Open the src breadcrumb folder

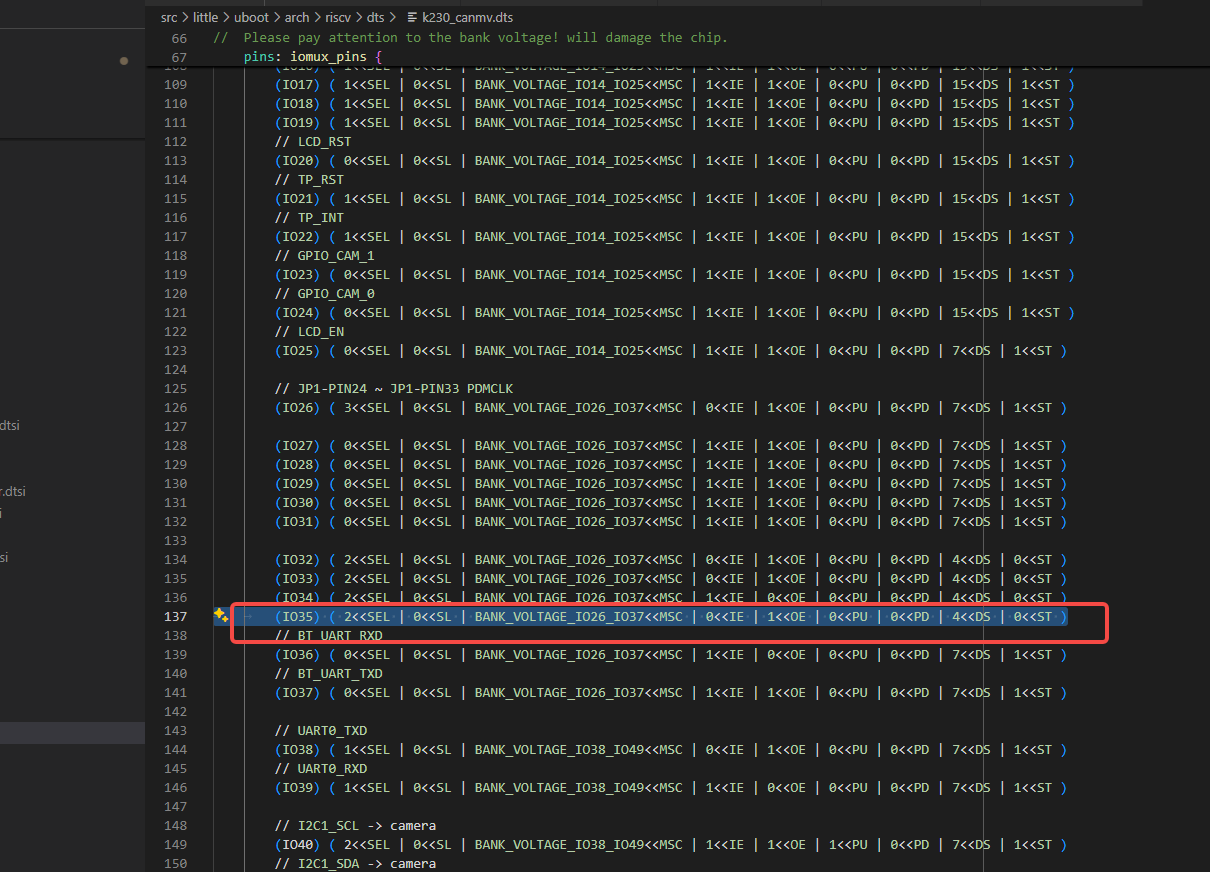coord(169,17)
